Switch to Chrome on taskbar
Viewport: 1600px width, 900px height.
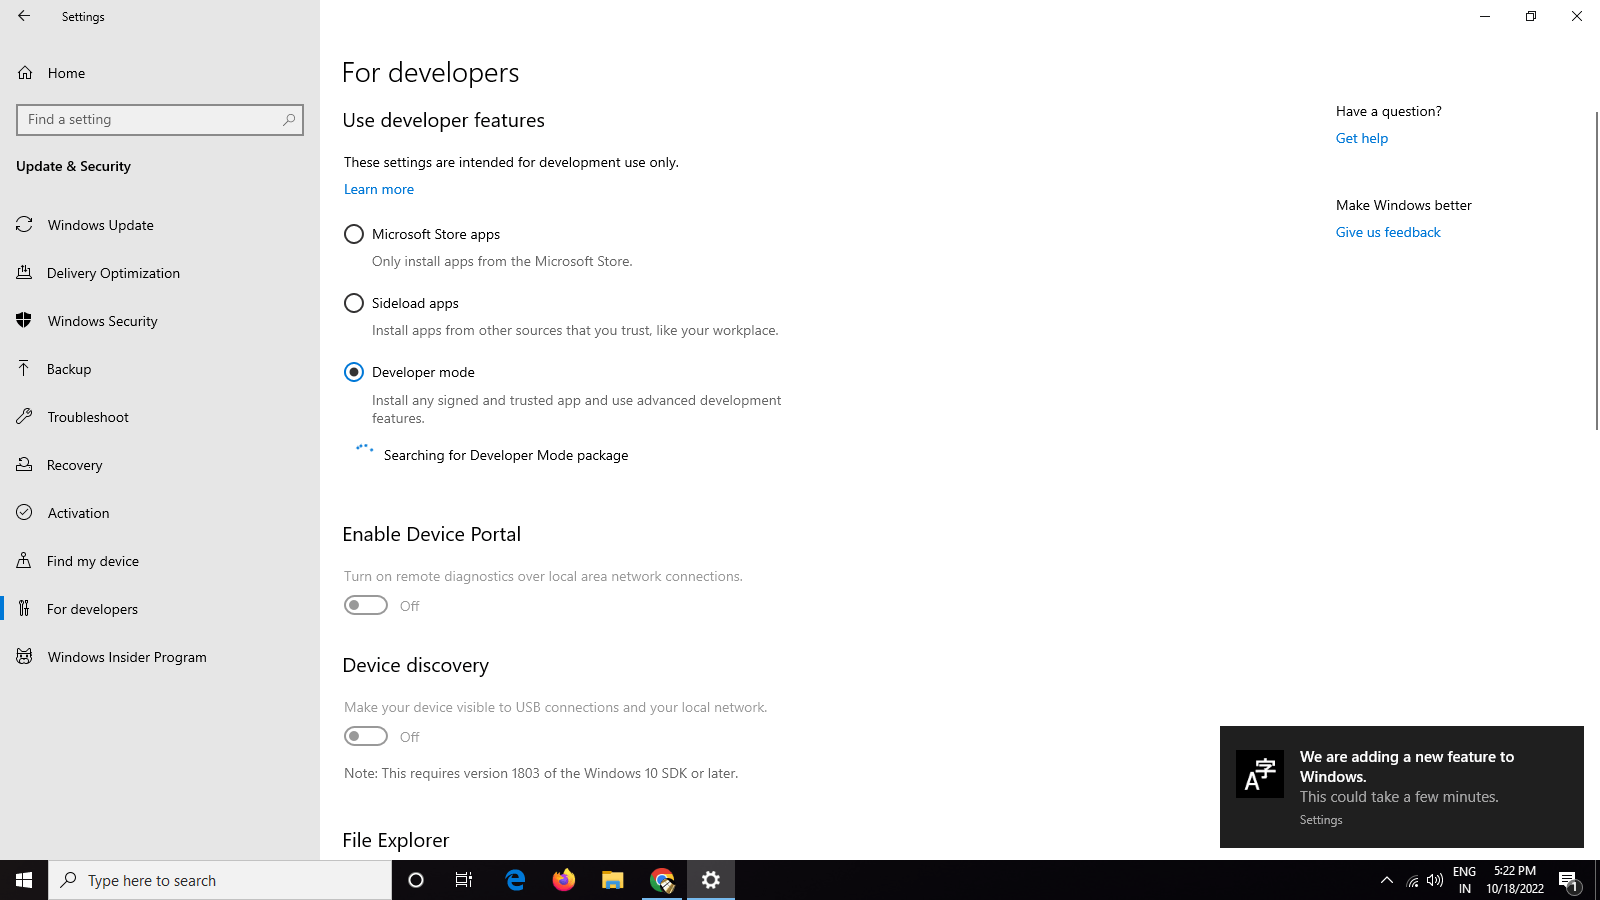pos(662,880)
